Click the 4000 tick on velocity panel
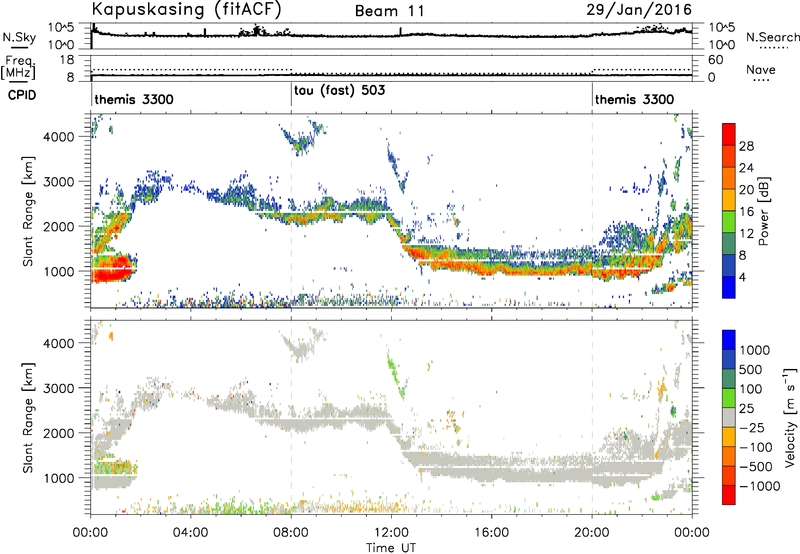Viewport: 800px width, 554px height. [x=58, y=343]
